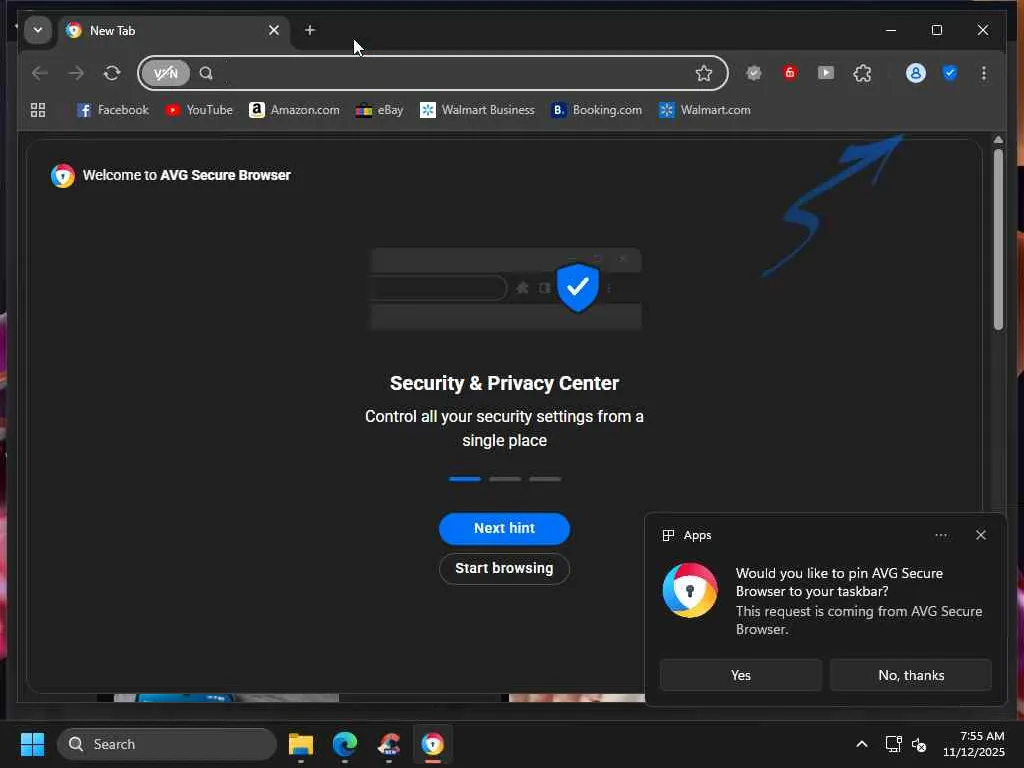Open the eBay bookmark
The image size is (1024, 768).
pyautogui.click(x=379, y=110)
